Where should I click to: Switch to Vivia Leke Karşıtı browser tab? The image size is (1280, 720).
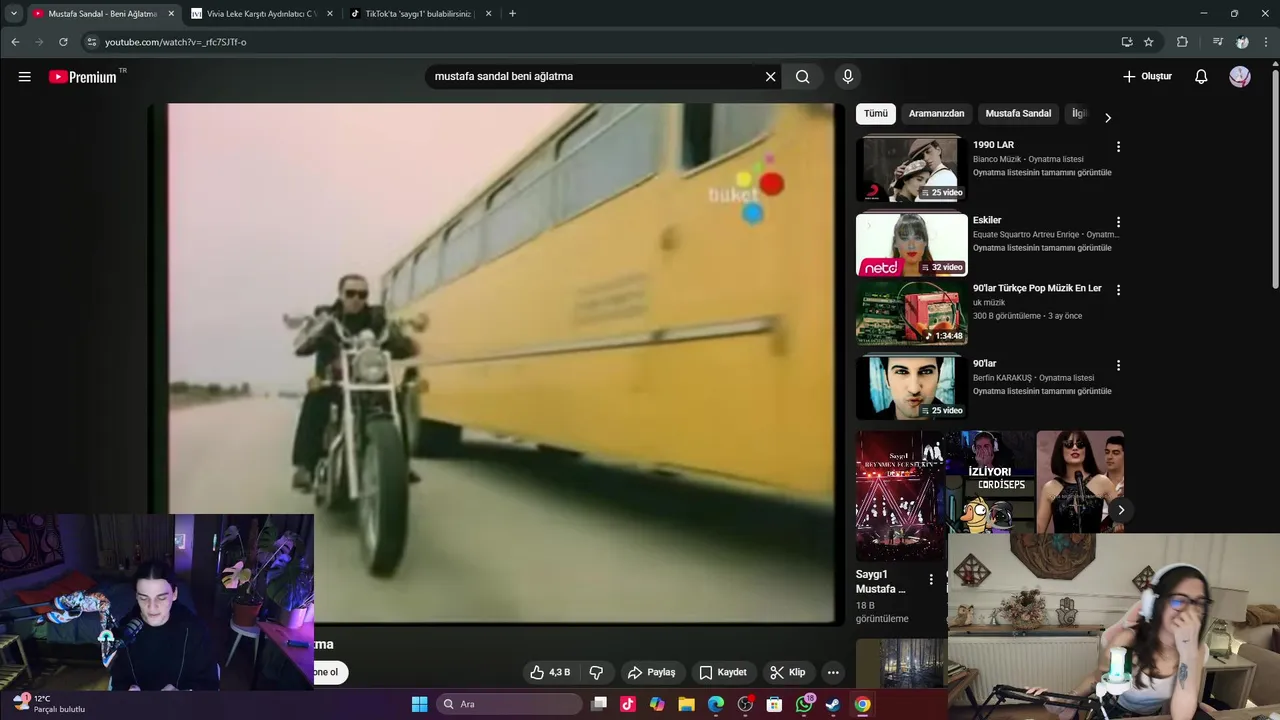262,14
